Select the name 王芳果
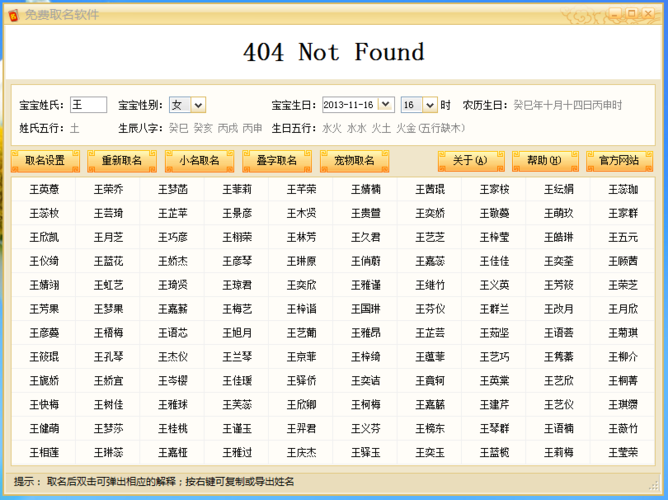Screen dimensions: 668x500 tap(44, 309)
